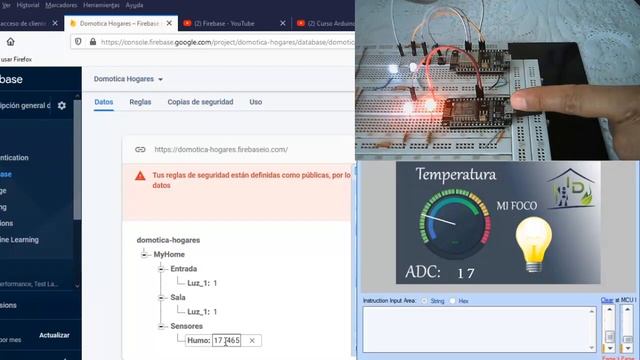Click the Firebase sidebar vertical scrollbar
This screenshot has height=360, width=640.
(77, 159)
